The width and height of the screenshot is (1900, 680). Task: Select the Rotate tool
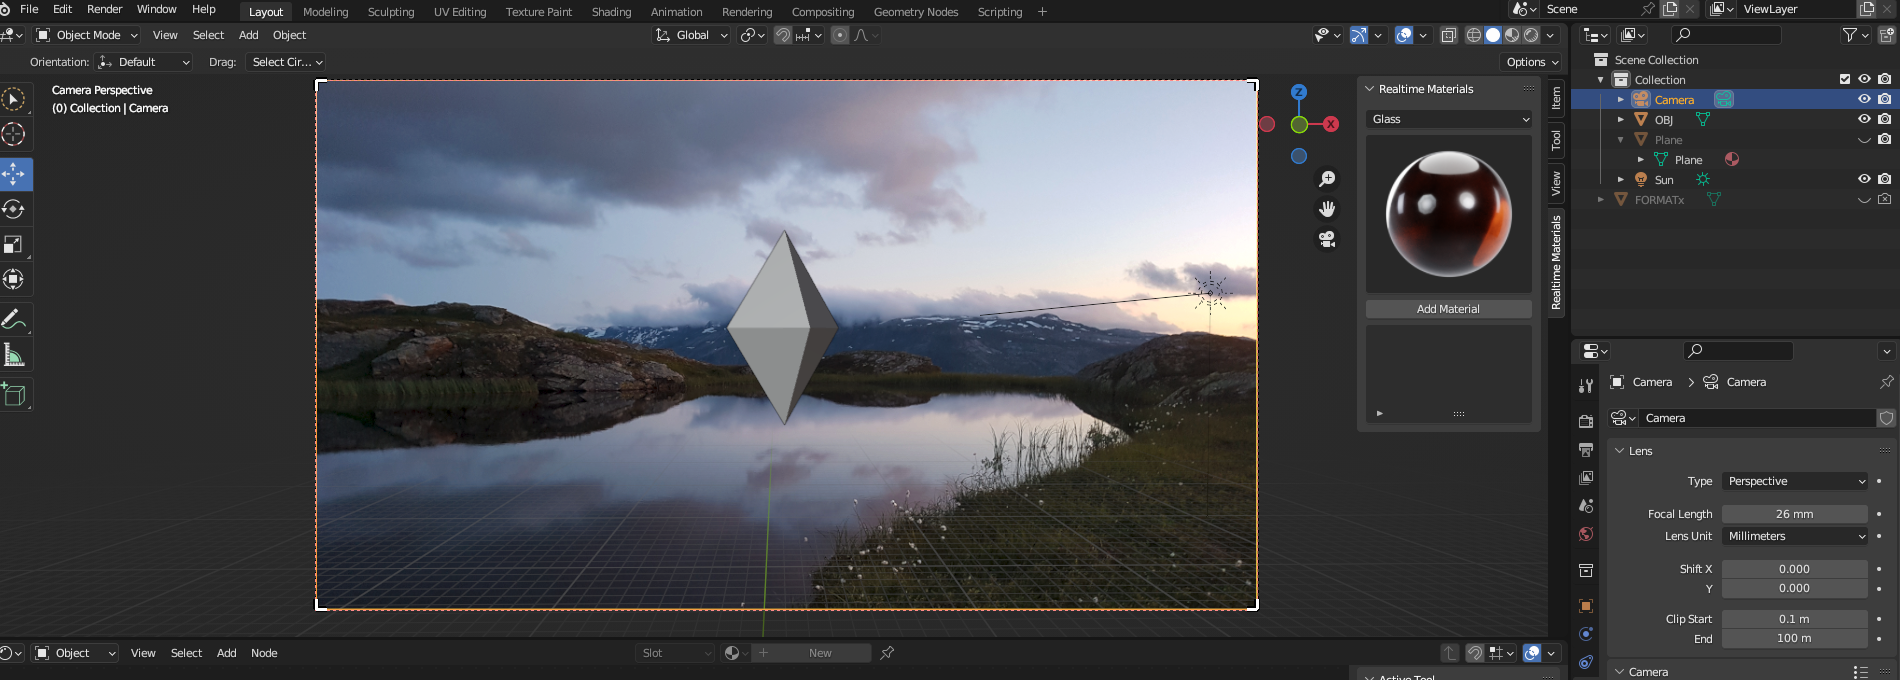(x=15, y=209)
